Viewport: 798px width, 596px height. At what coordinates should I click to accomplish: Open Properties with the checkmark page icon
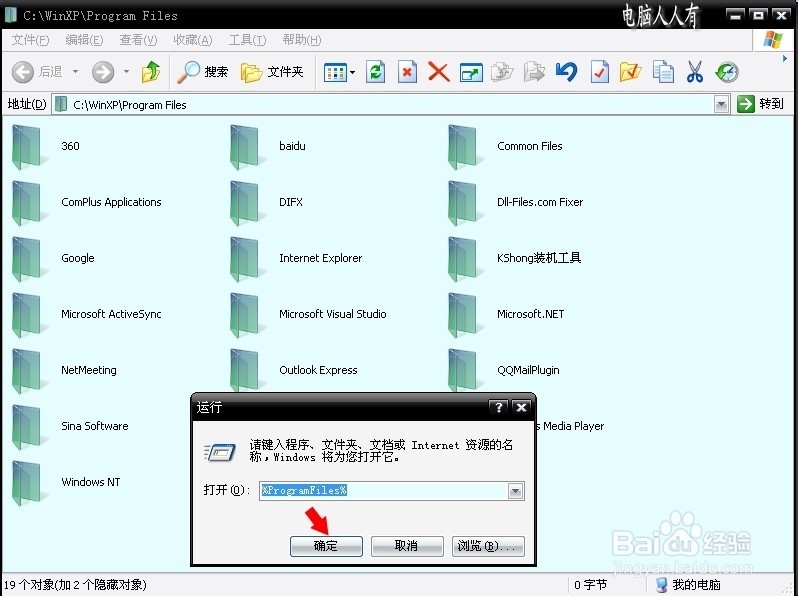coord(600,72)
